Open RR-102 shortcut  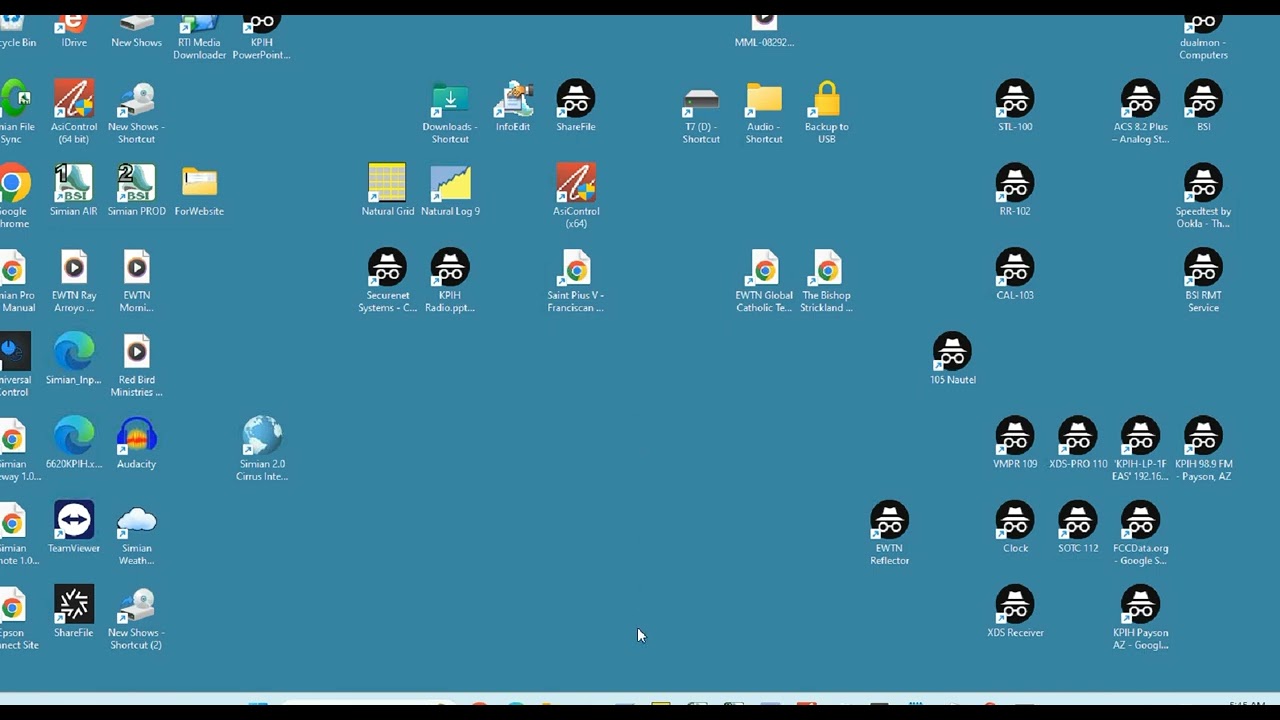tap(1015, 190)
